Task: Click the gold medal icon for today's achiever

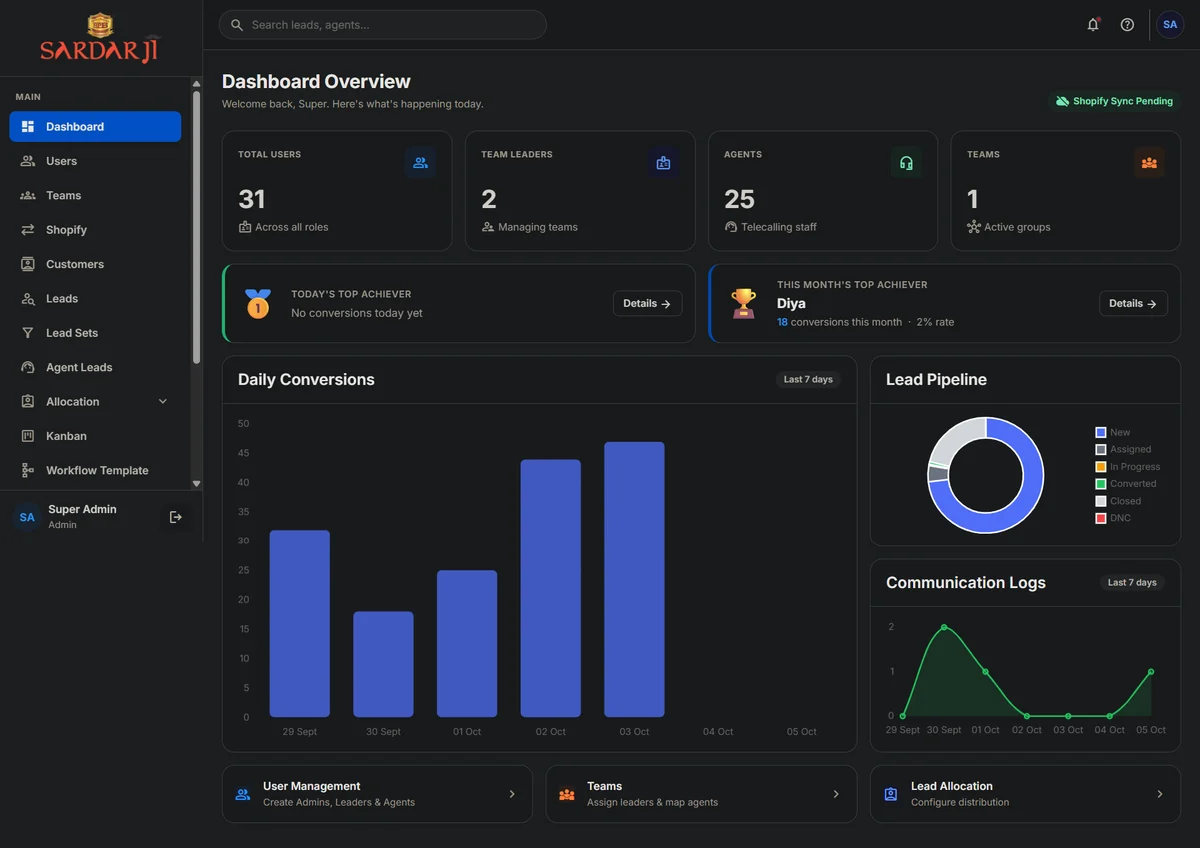Action: (258, 303)
